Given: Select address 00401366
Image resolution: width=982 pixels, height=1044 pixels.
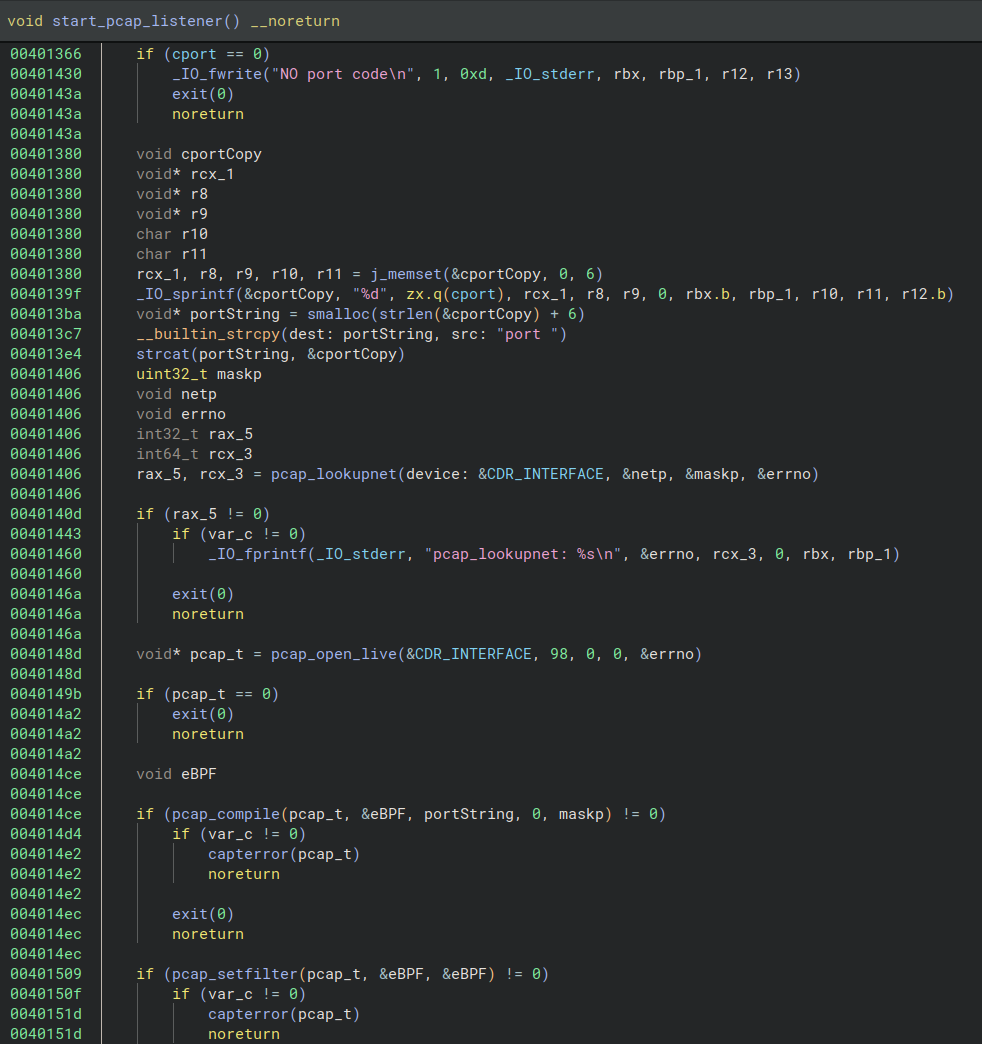Looking at the screenshot, I should (x=46, y=54).
